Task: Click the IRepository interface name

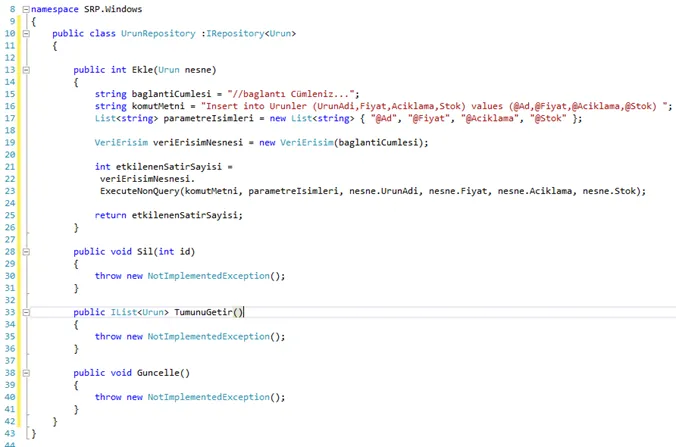Action: click(235, 33)
